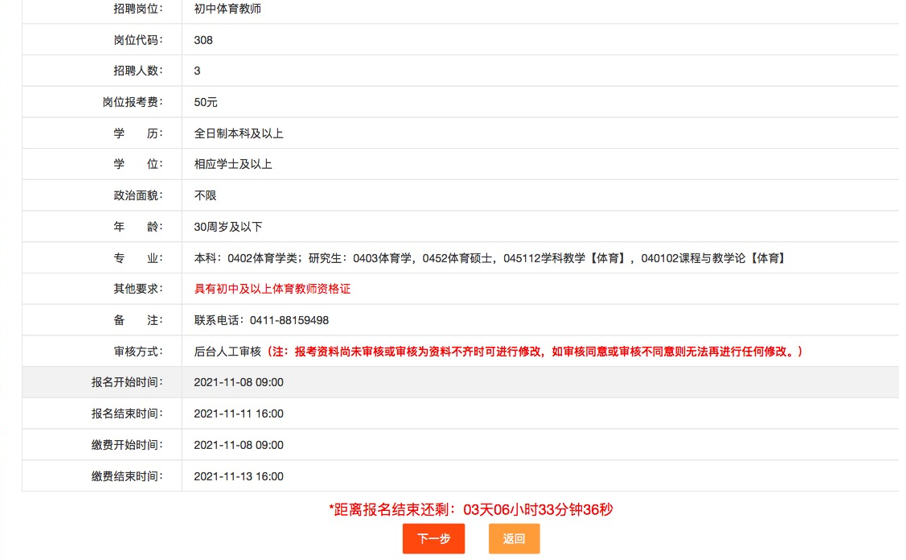
Task: Click the 初中体育教师 position value
Action: [228, 9]
